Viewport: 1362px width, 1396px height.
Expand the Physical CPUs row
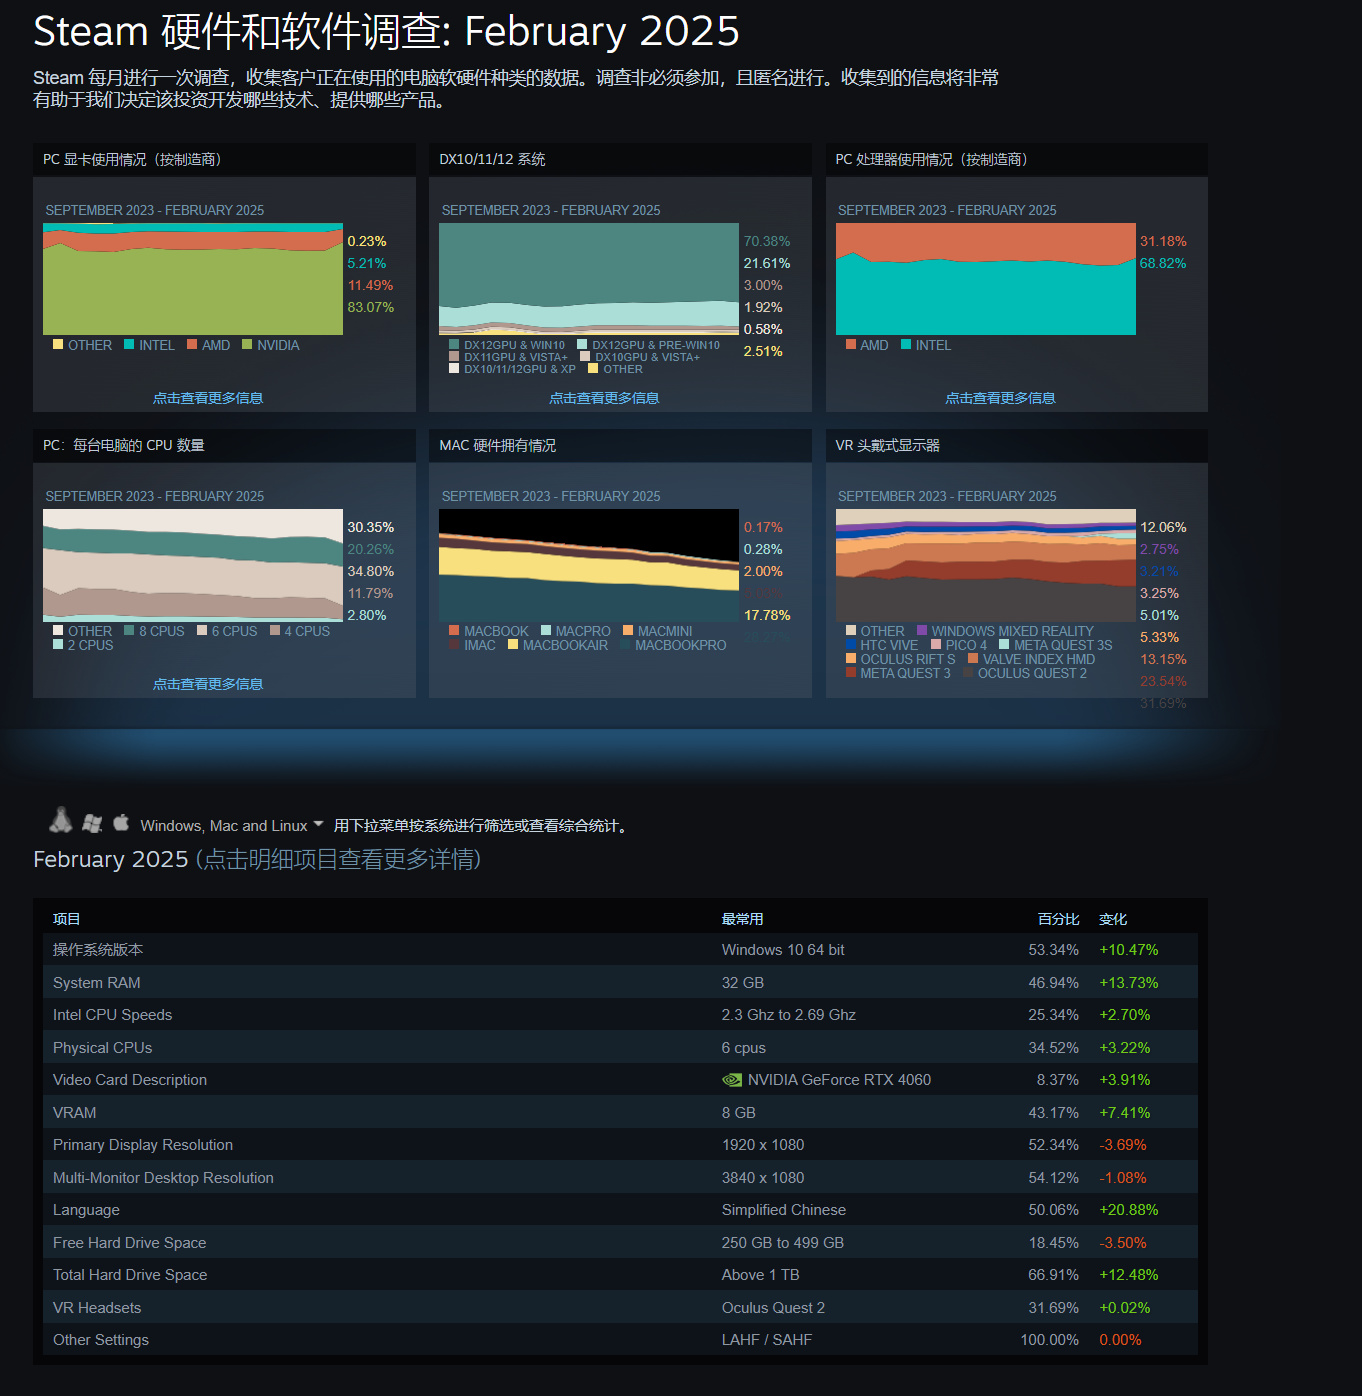tap(620, 1047)
